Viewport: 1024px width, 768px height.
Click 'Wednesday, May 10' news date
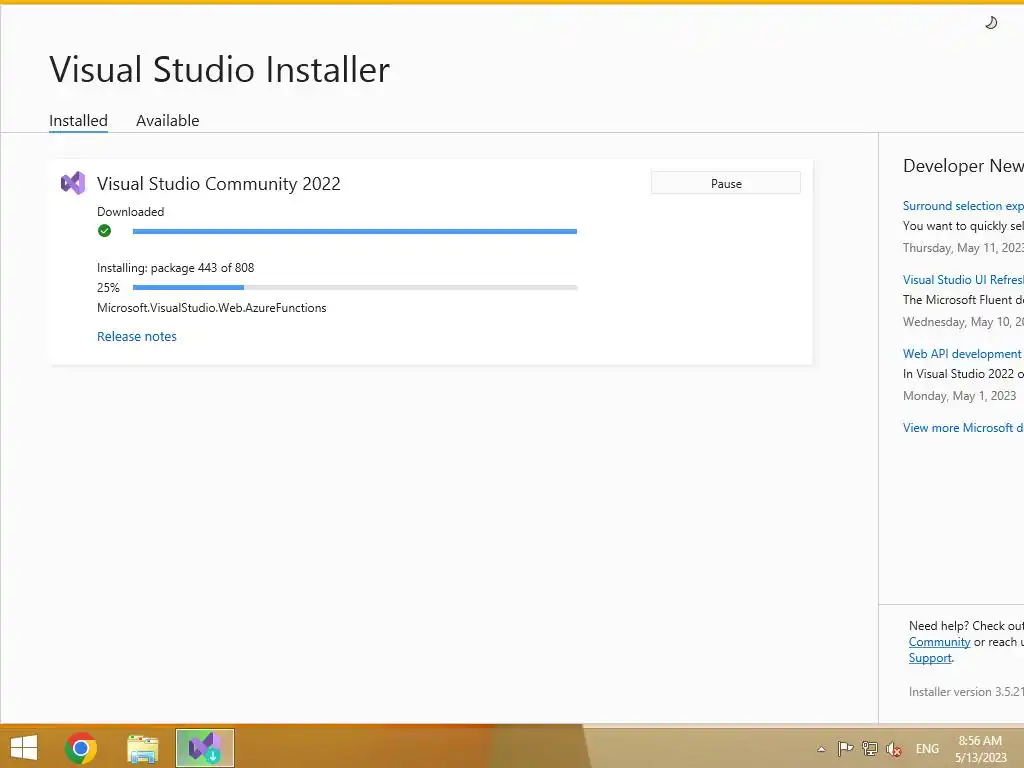[963, 322]
